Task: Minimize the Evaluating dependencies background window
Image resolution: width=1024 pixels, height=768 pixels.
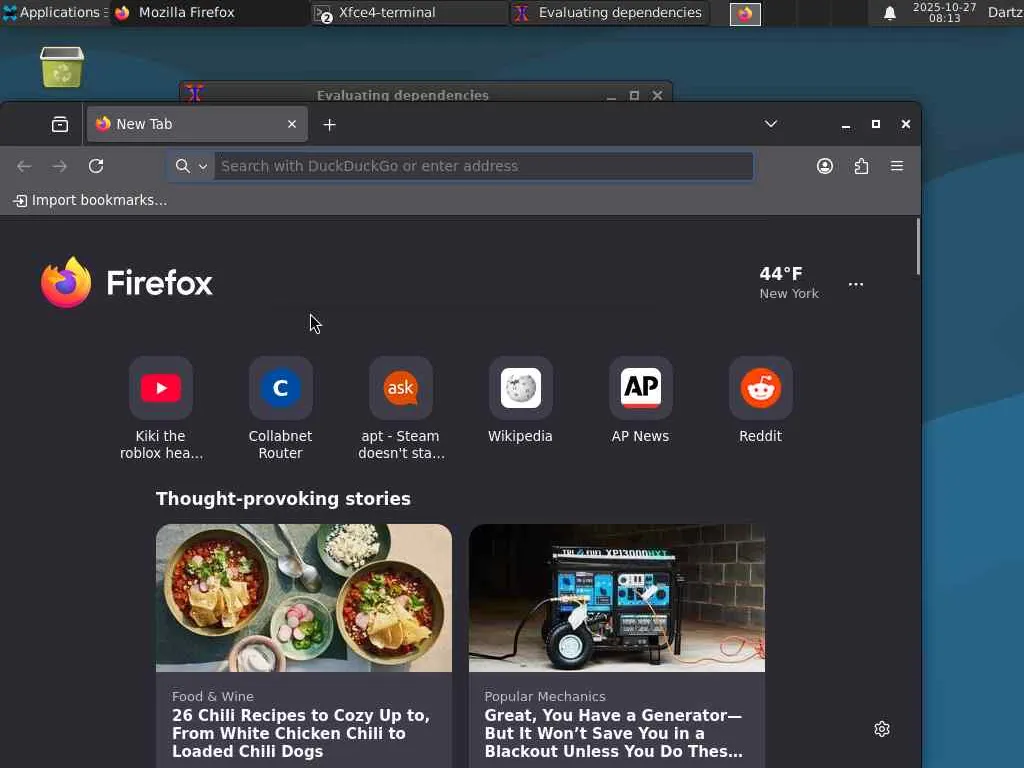Action: coord(611,95)
